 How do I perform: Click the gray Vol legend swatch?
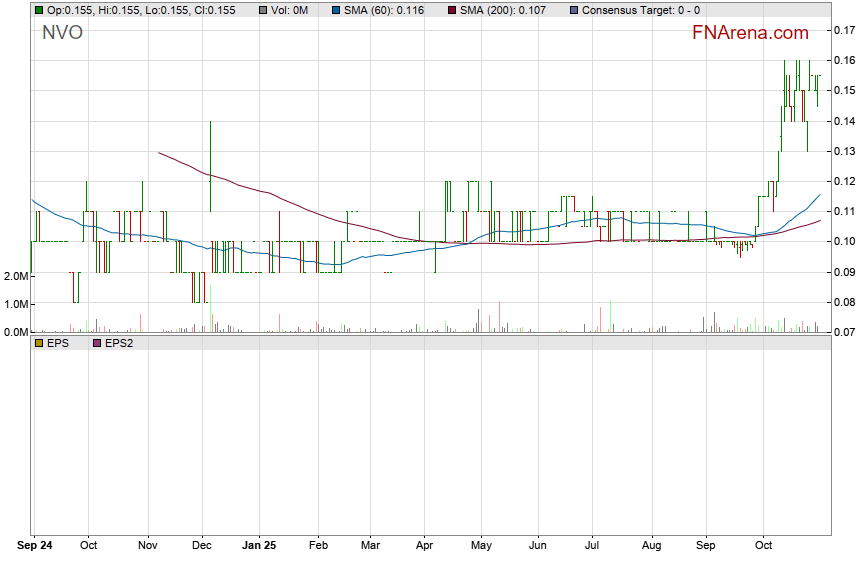coord(263,10)
